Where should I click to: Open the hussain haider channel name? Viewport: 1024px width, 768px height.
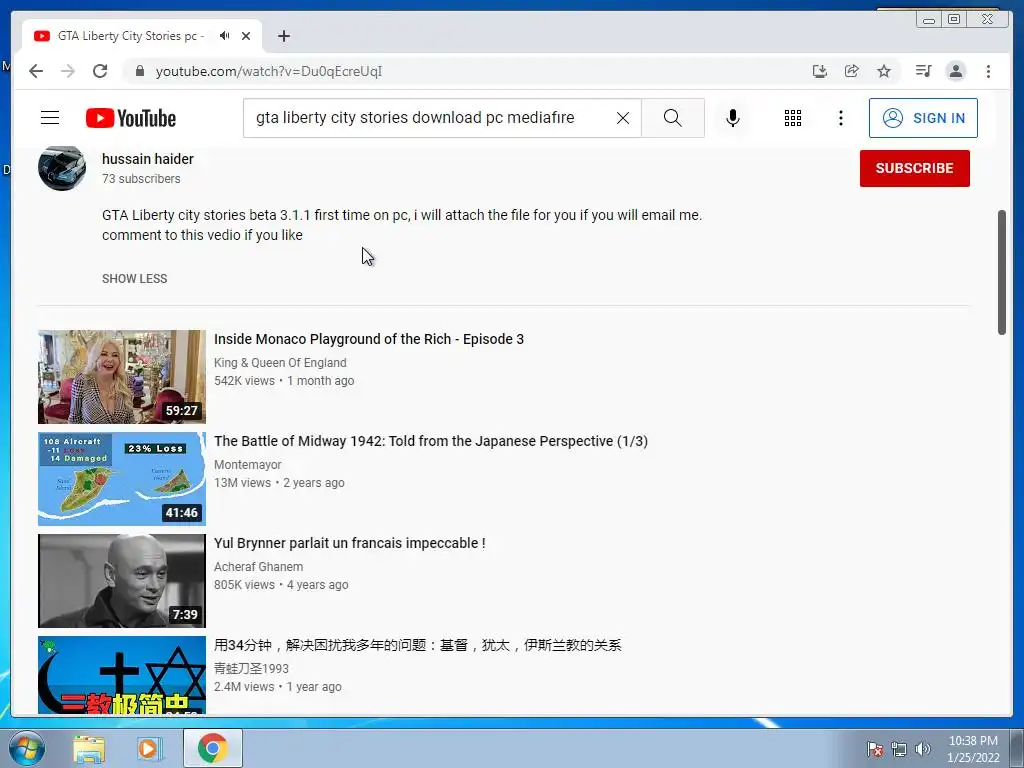148,159
